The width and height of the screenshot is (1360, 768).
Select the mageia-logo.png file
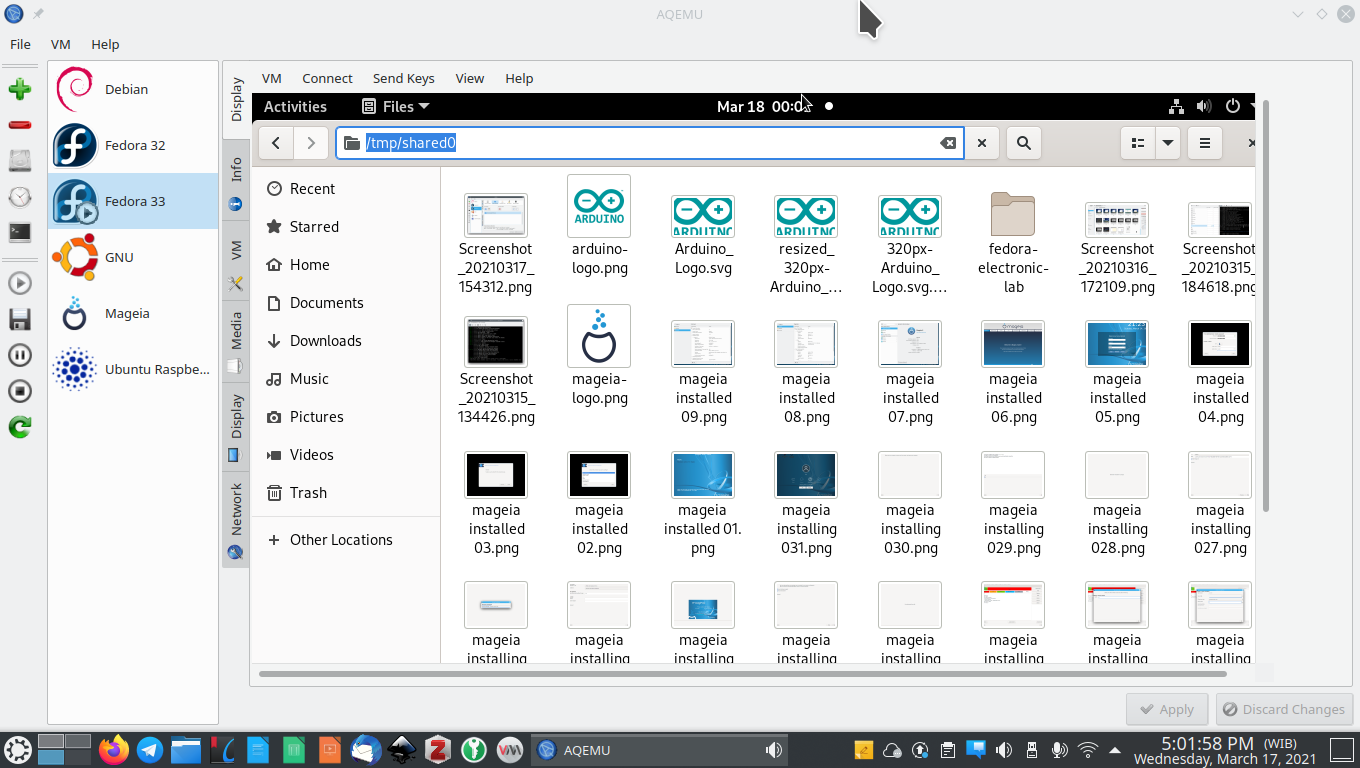[x=600, y=356]
